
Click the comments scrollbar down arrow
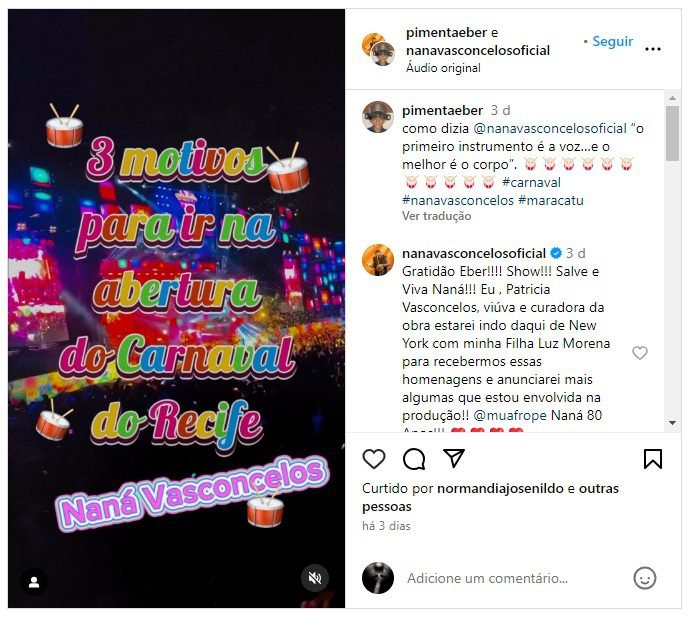pos(673,422)
